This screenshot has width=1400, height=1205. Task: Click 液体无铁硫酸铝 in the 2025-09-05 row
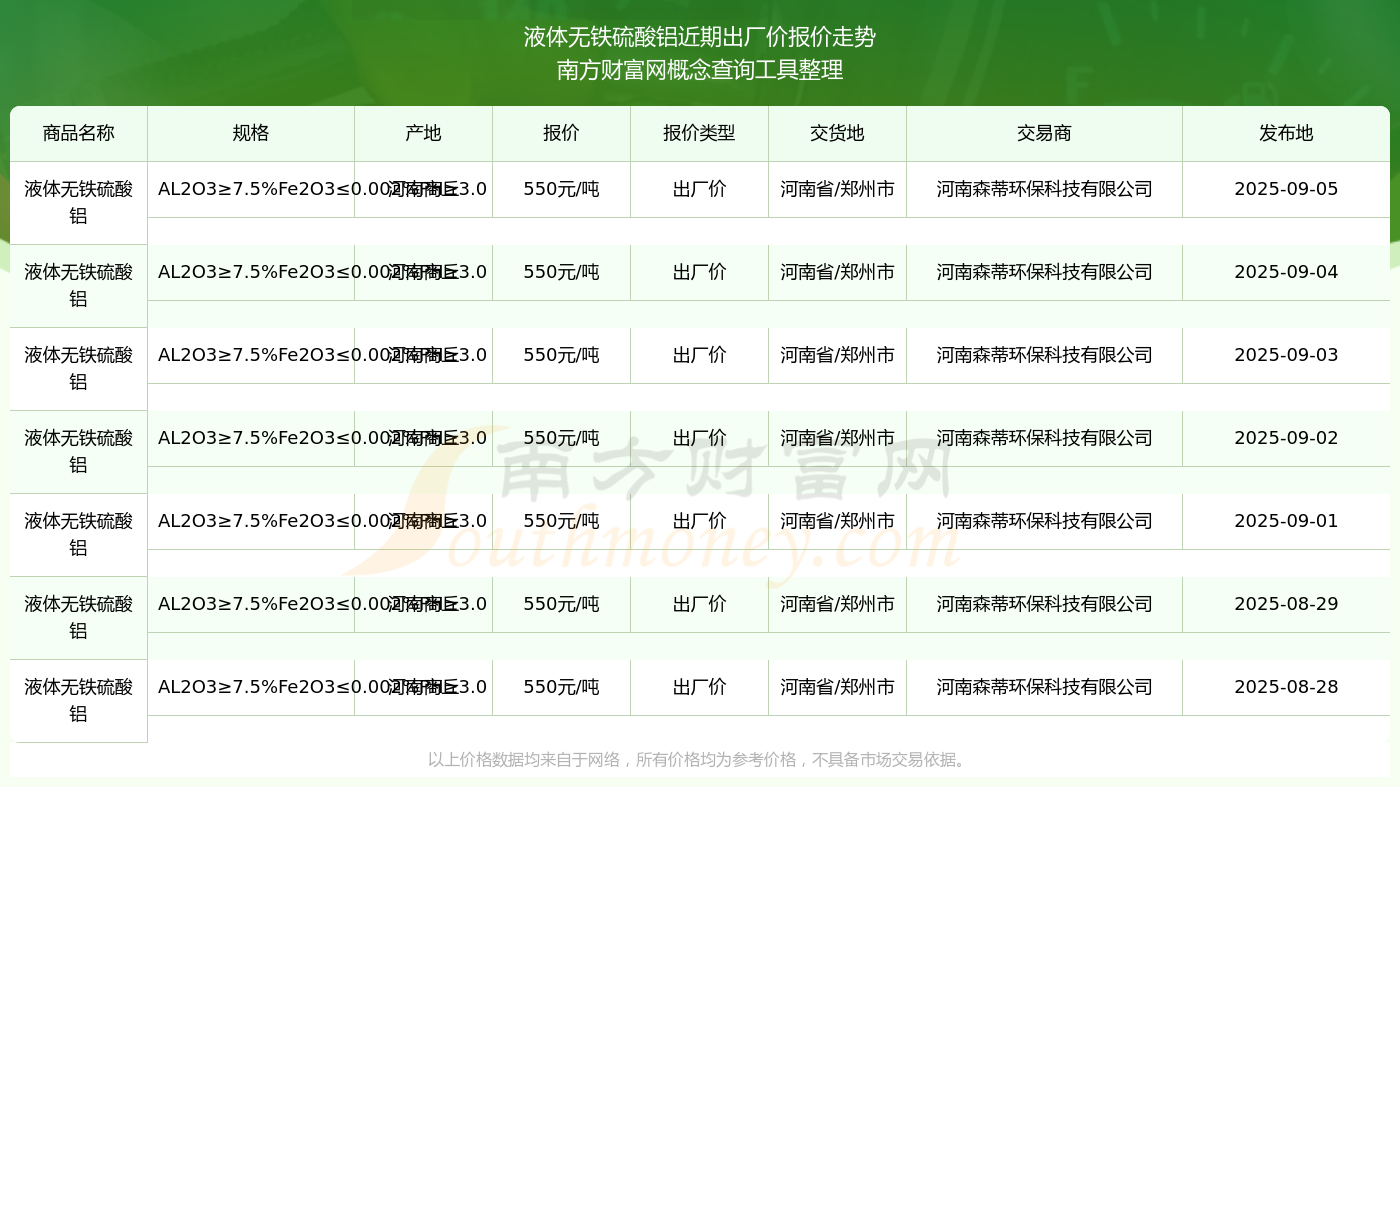(79, 202)
